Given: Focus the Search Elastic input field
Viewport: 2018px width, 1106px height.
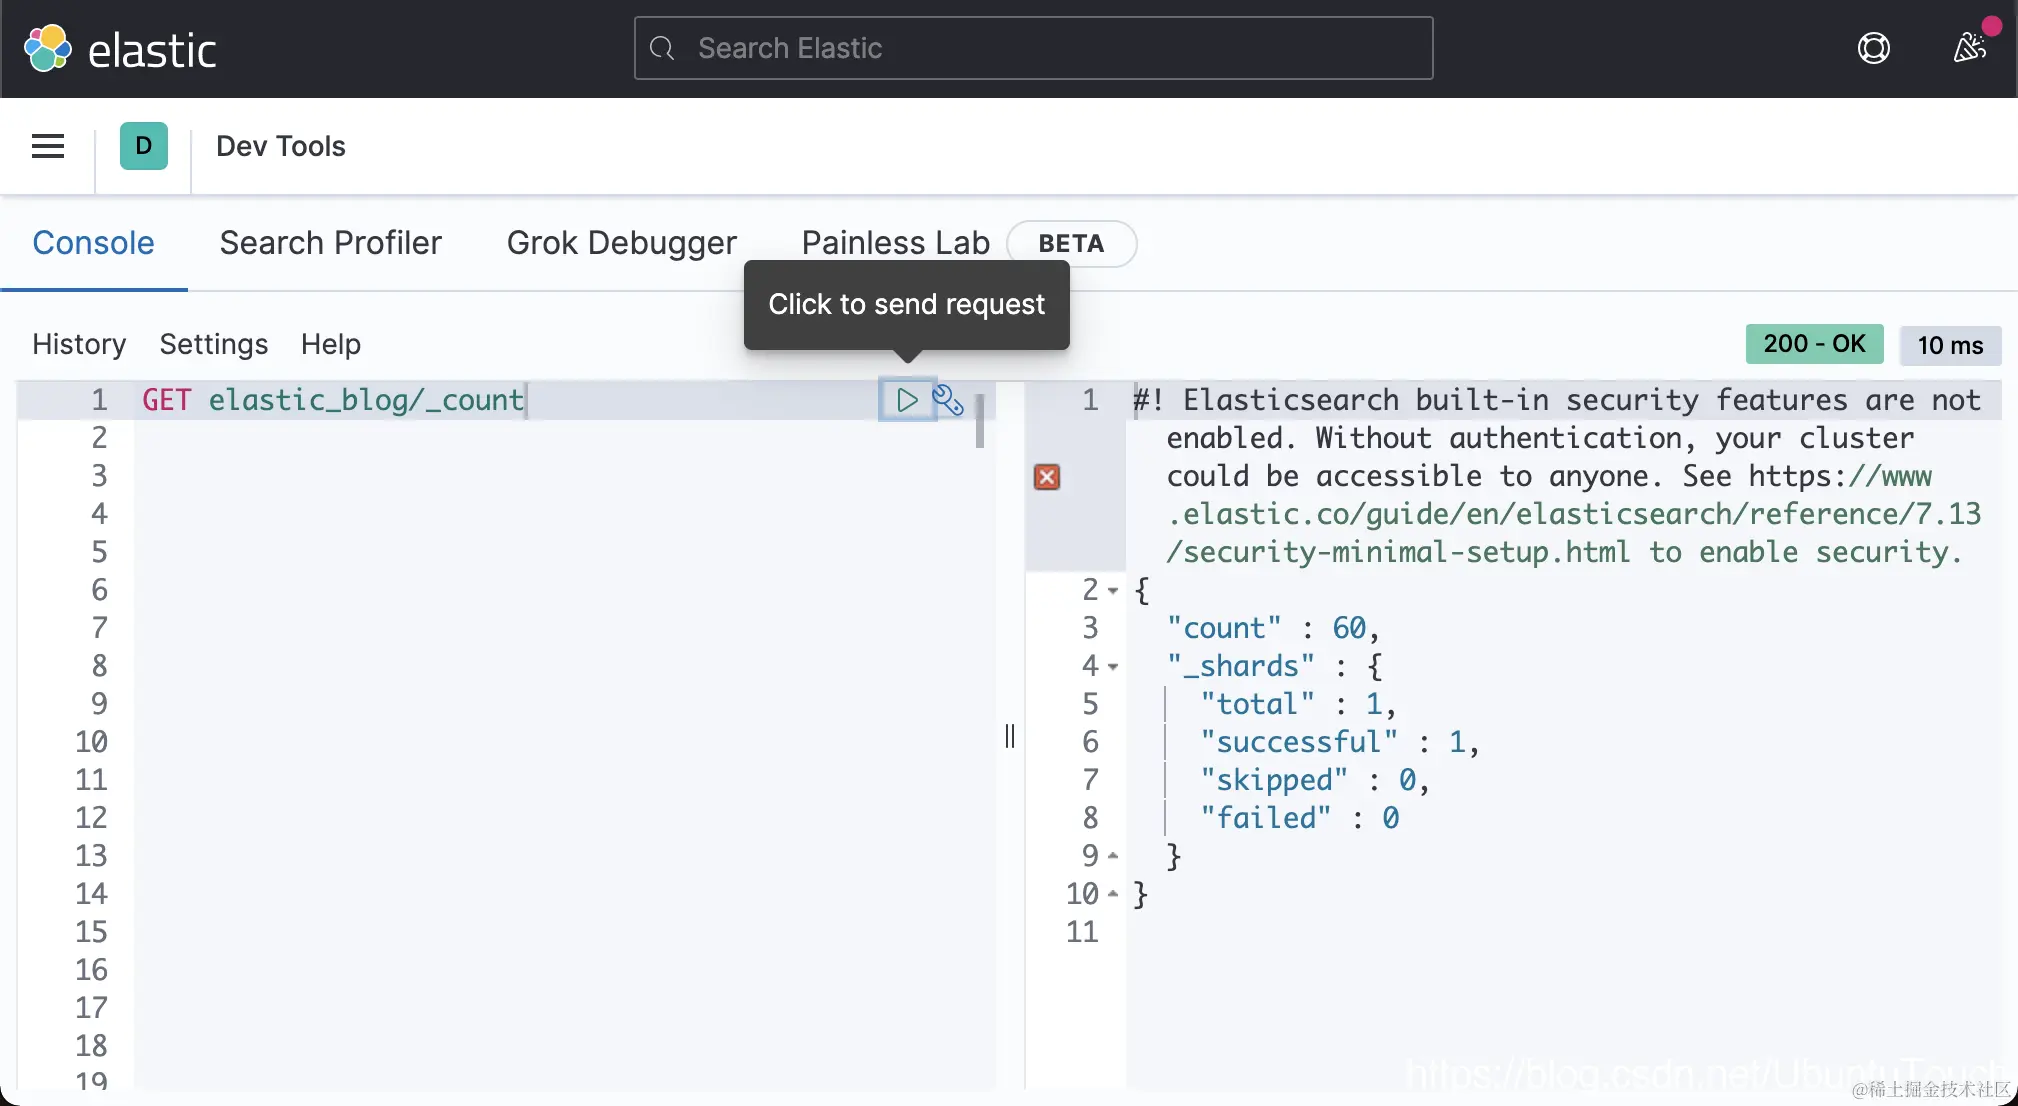Looking at the screenshot, I should pos(1033,48).
